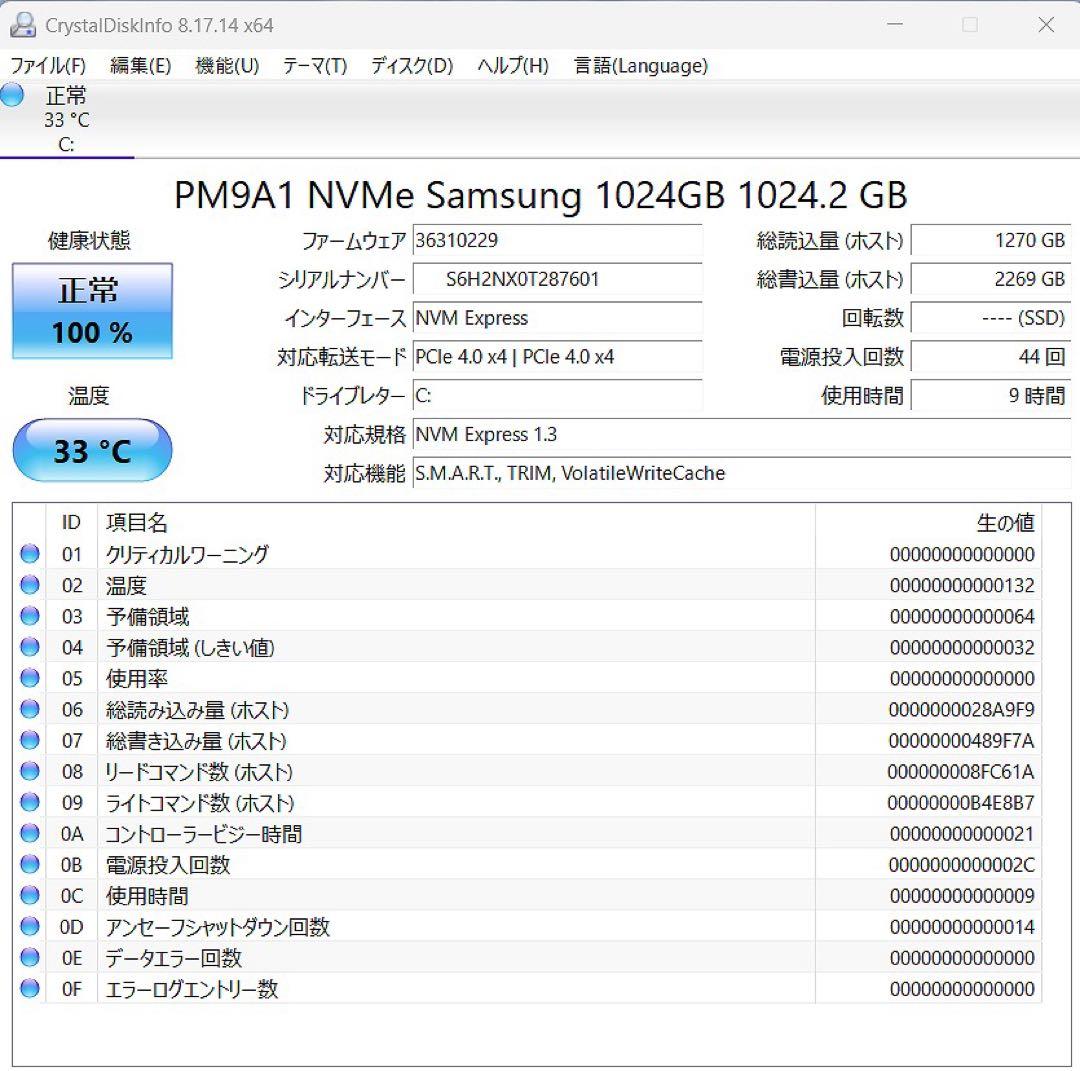Click the LED icon beside エラーログエントリー数

pyautogui.click(x=29, y=989)
